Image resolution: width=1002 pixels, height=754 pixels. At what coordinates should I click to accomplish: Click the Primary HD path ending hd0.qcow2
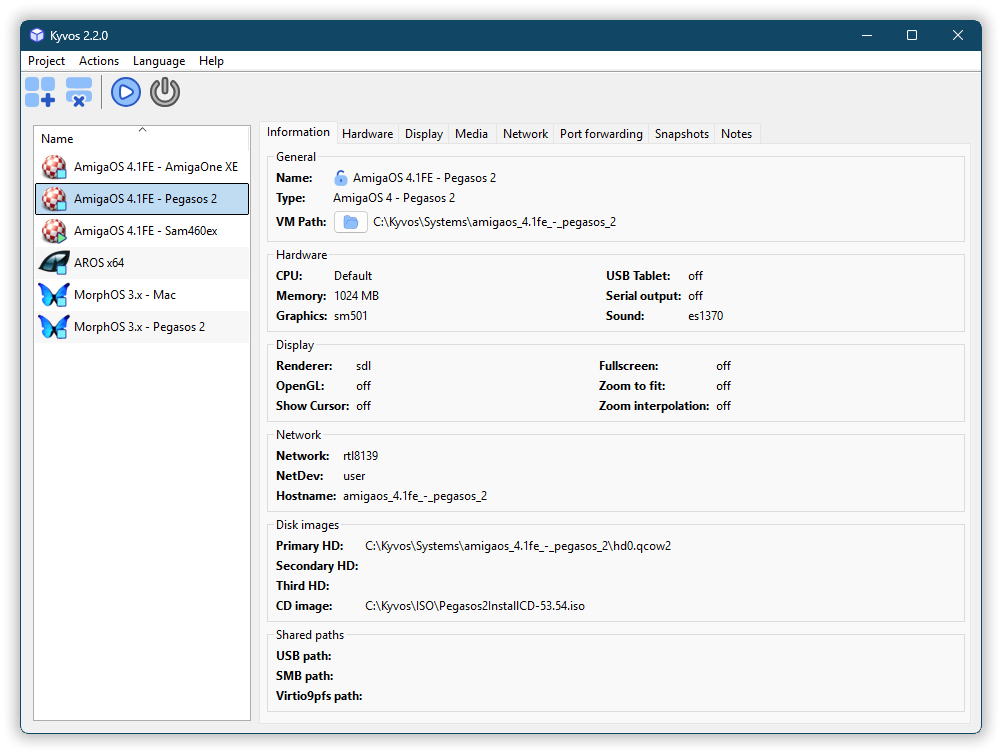coord(518,546)
